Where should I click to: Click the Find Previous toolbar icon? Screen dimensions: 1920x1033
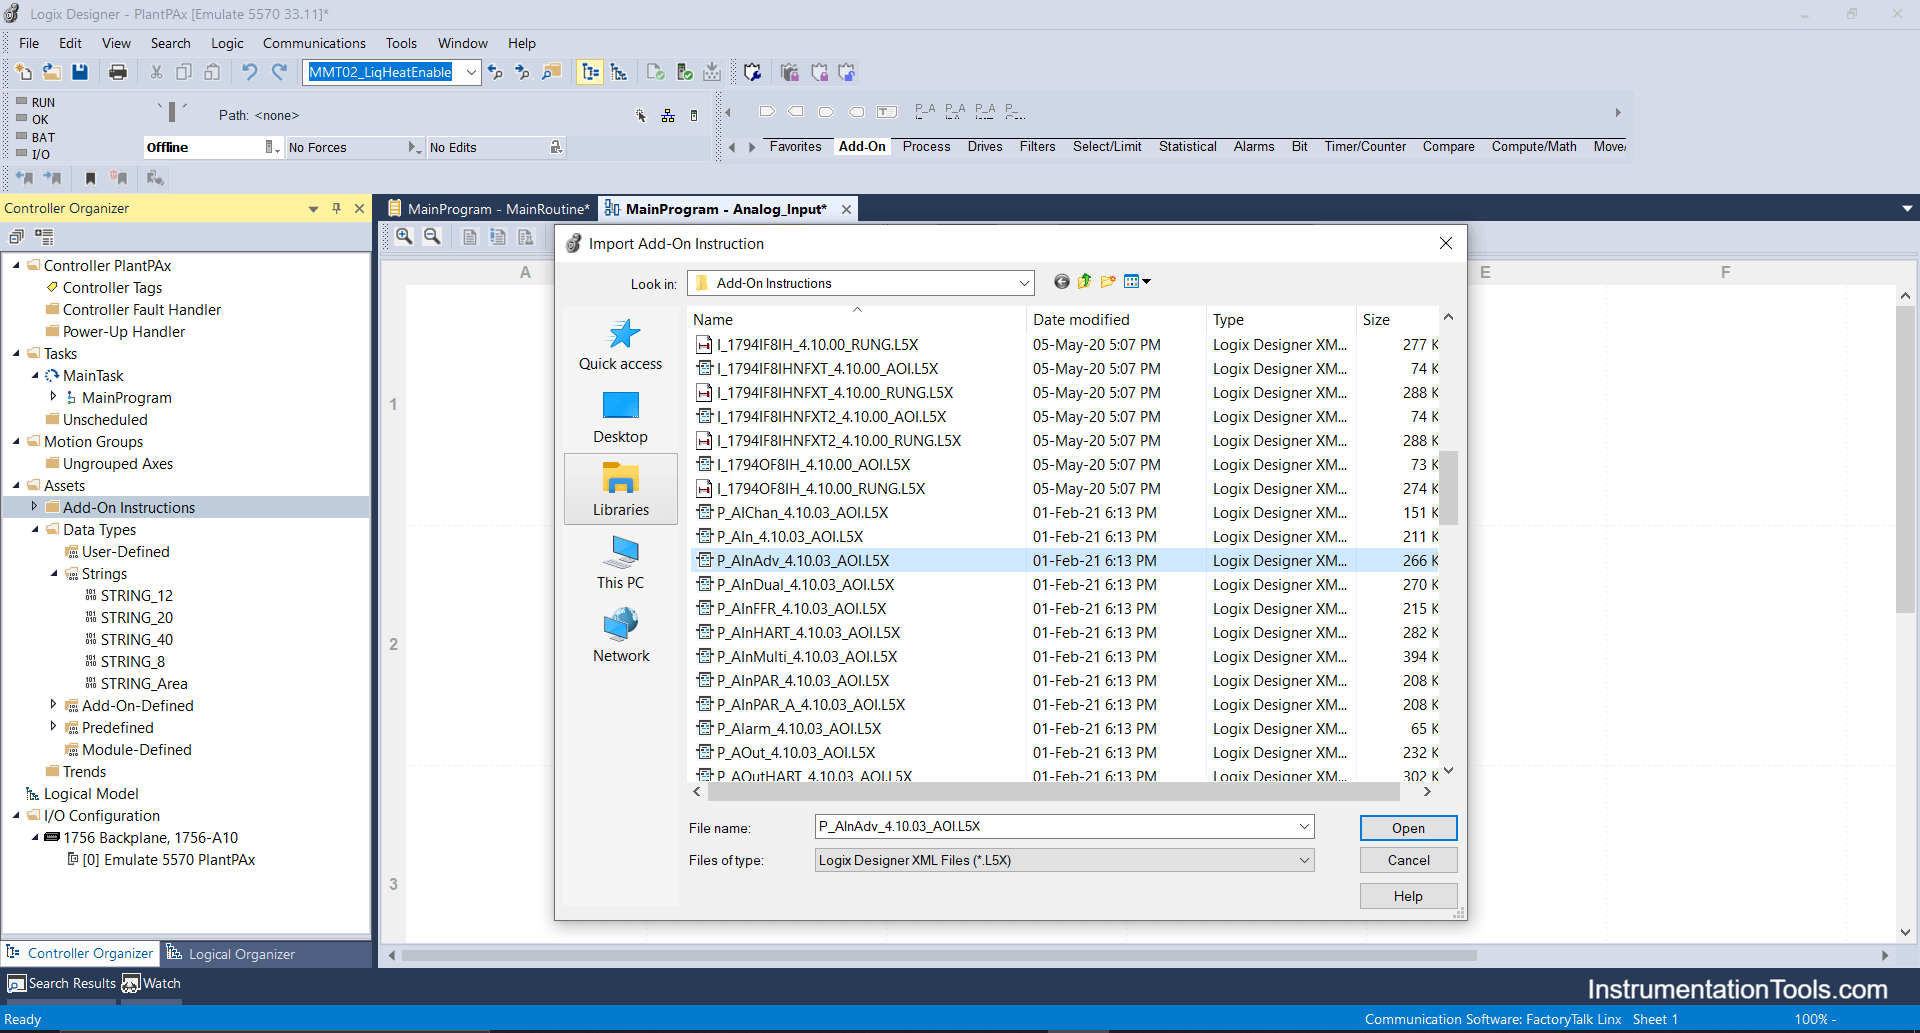click(x=495, y=72)
